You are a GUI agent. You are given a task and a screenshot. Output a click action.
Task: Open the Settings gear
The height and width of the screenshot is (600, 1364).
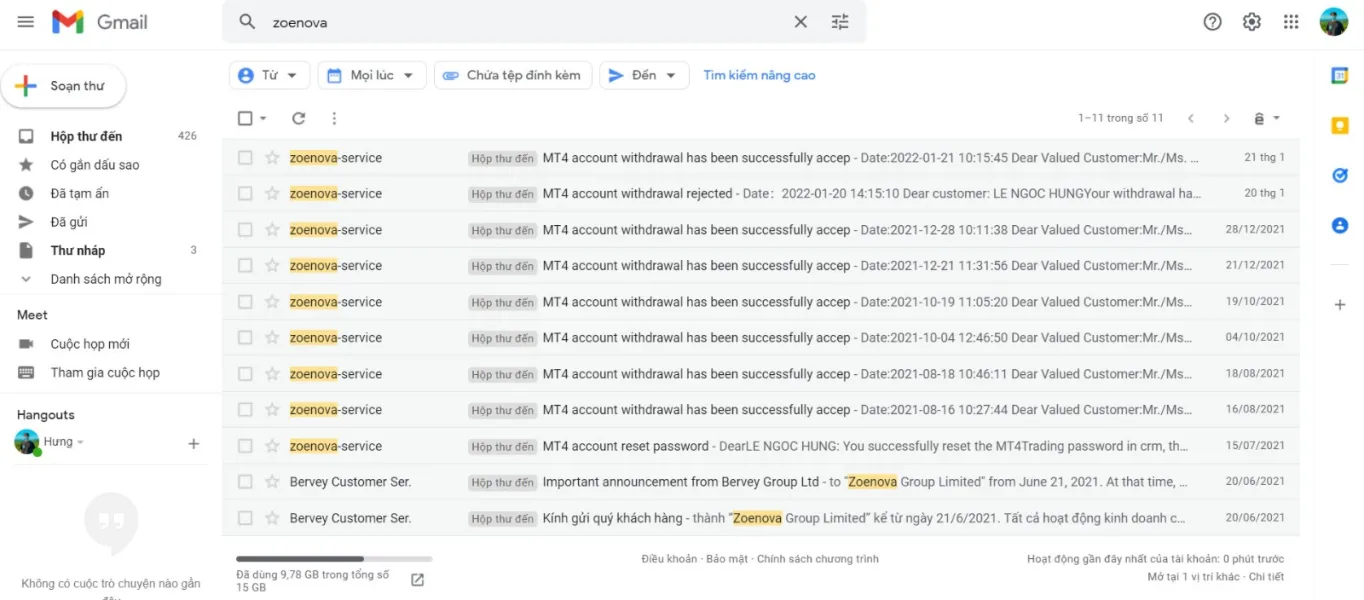pos(1251,22)
